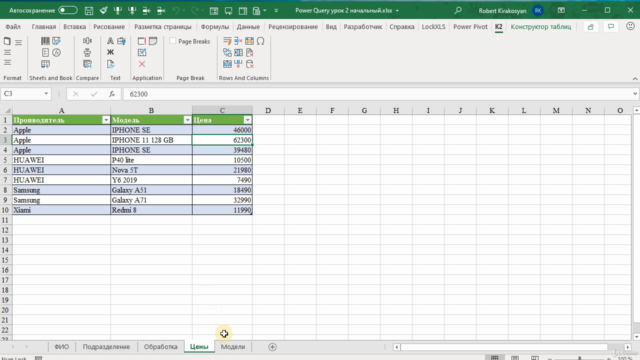Switch to the Данные tab

(248, 27)
